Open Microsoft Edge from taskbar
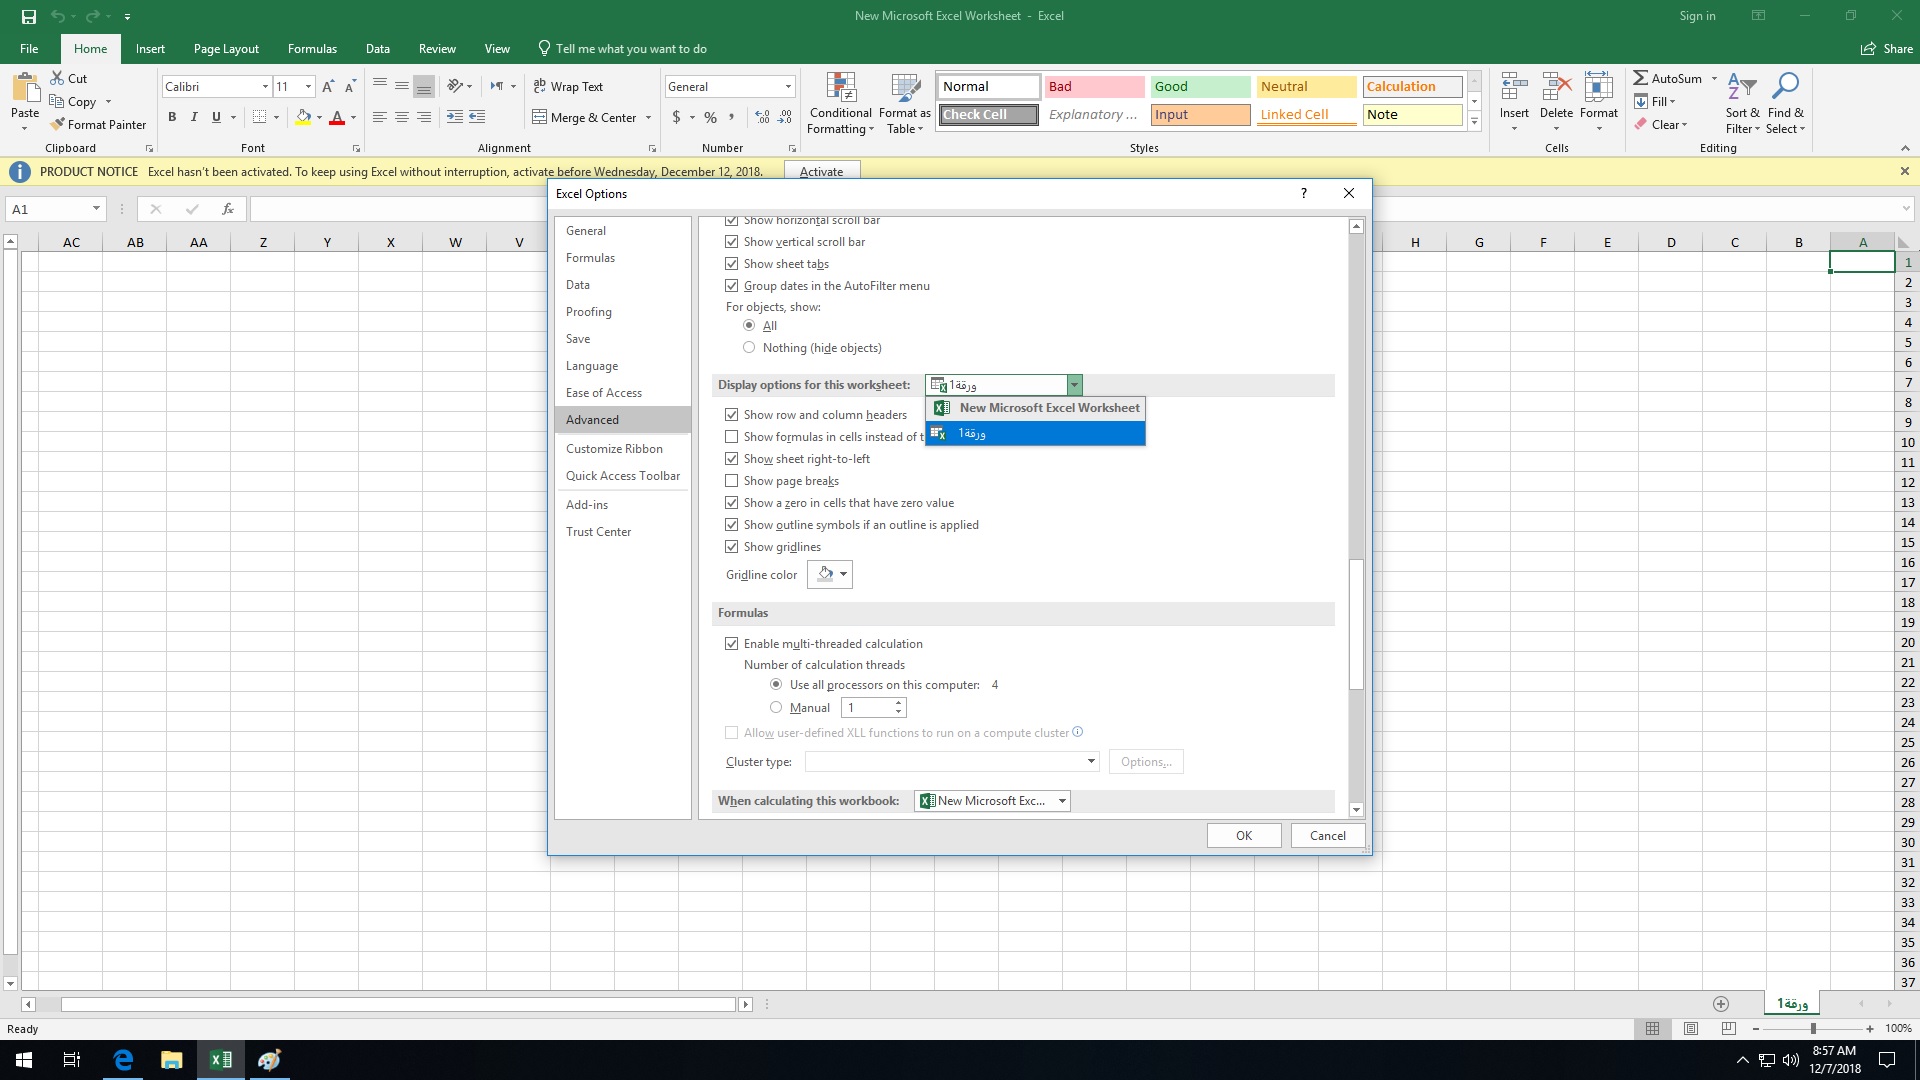The height and width of the screenshot is (1080, 1920). pos(123,1060)
